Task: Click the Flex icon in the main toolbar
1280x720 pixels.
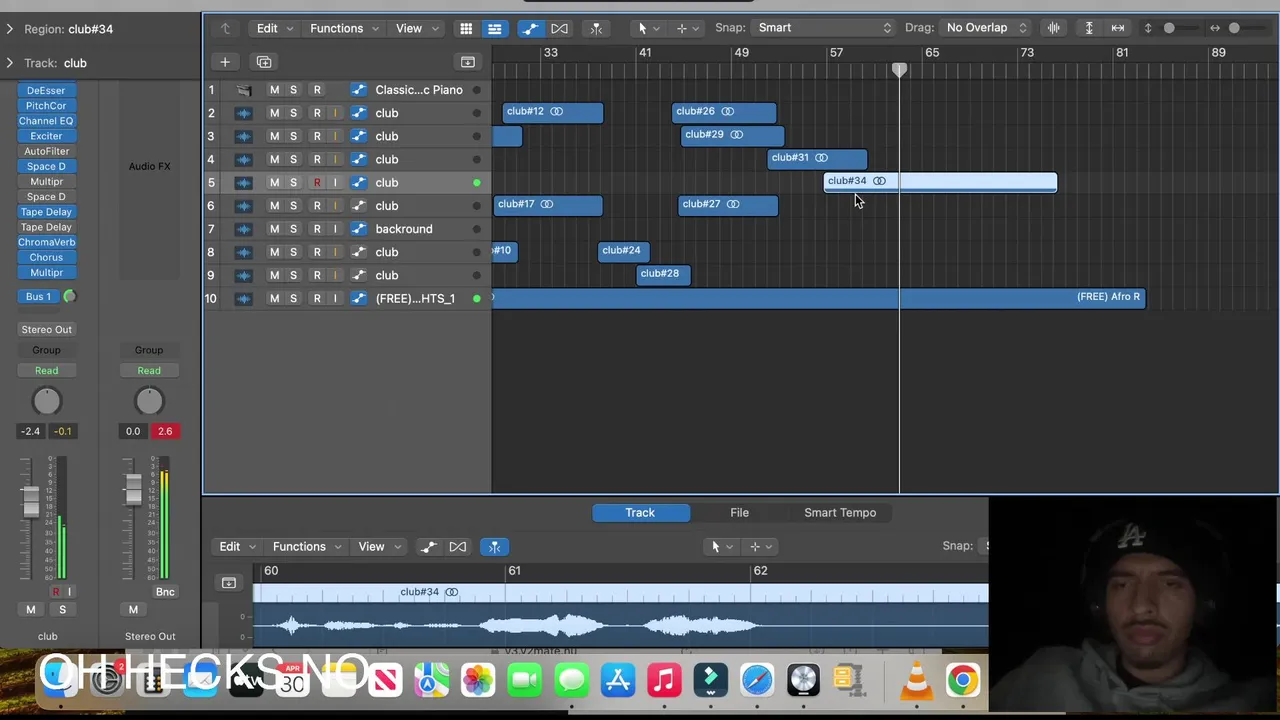Action: click(559, 28)
